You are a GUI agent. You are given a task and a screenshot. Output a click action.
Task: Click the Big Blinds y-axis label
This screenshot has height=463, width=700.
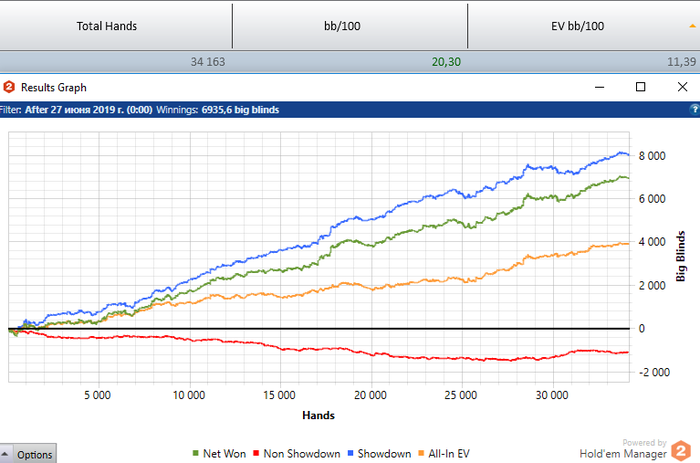[680, 256]
